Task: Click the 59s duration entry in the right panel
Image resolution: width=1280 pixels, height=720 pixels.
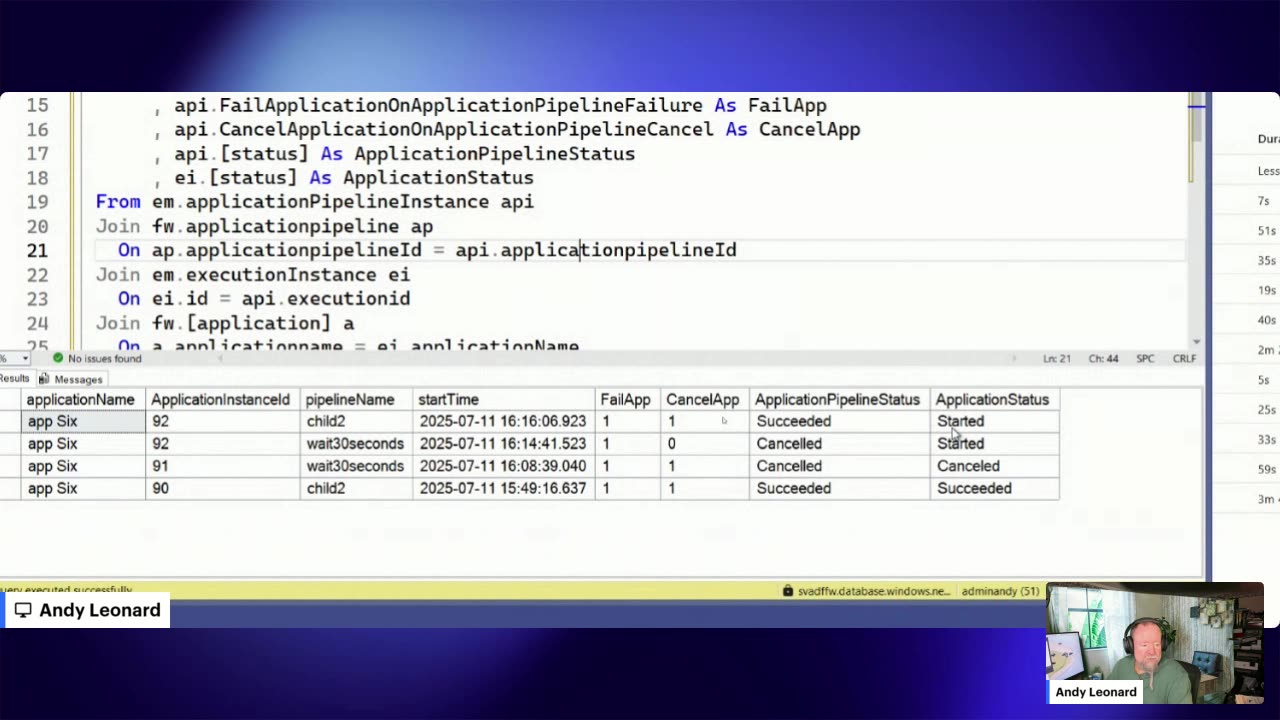Action: (x=1266, y=470)
